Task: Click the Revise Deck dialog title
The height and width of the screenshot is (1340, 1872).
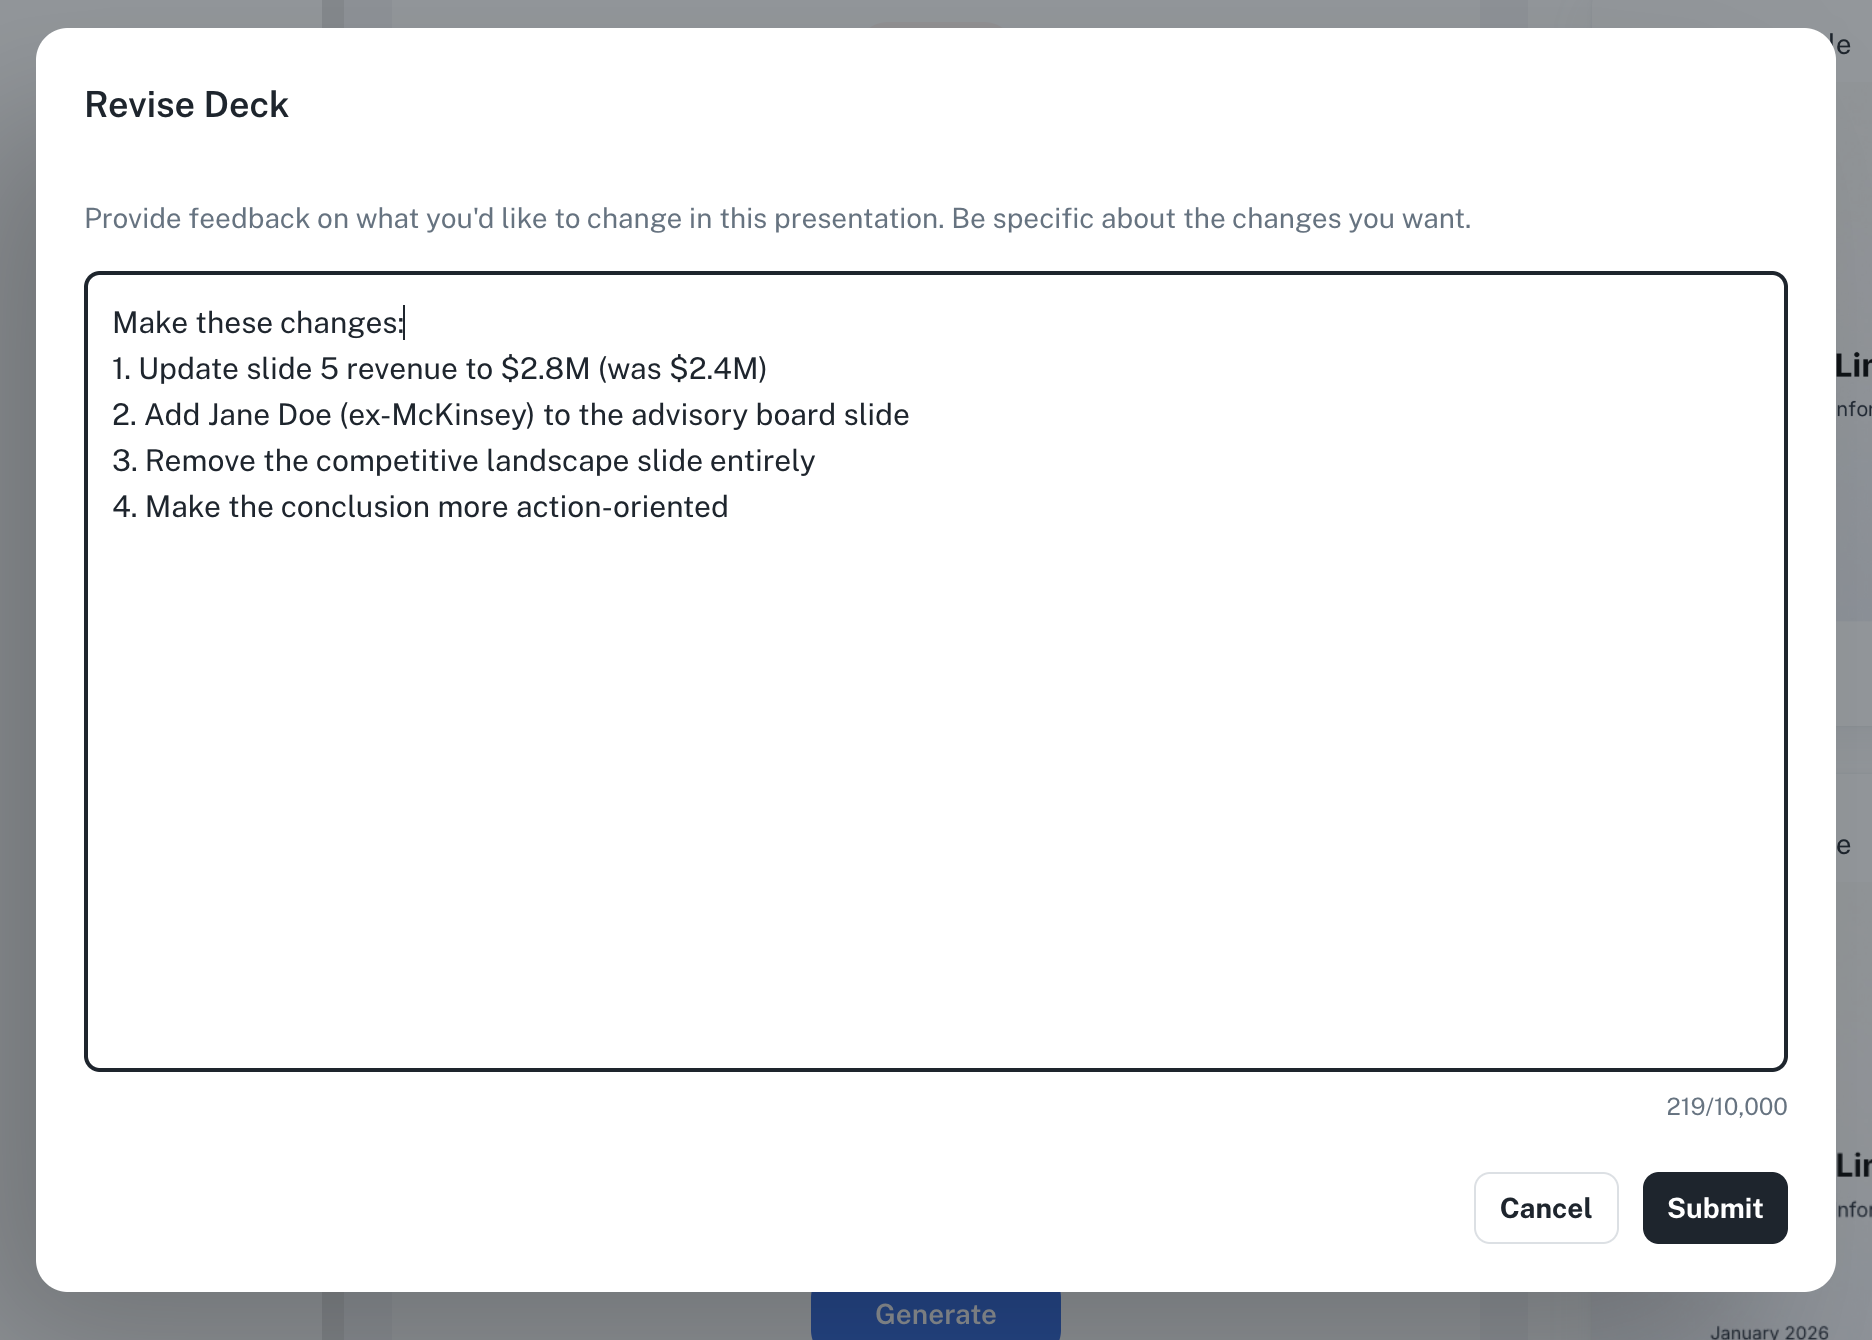Action: click(187, 104)
